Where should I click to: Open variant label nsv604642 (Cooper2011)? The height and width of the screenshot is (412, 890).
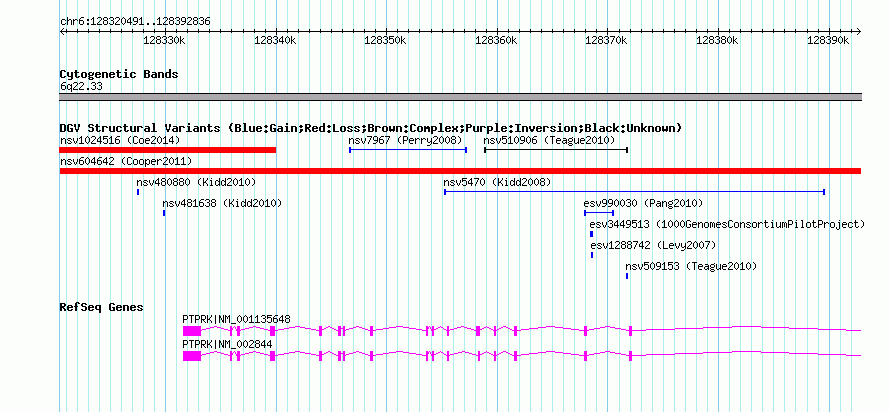(125, 162)
